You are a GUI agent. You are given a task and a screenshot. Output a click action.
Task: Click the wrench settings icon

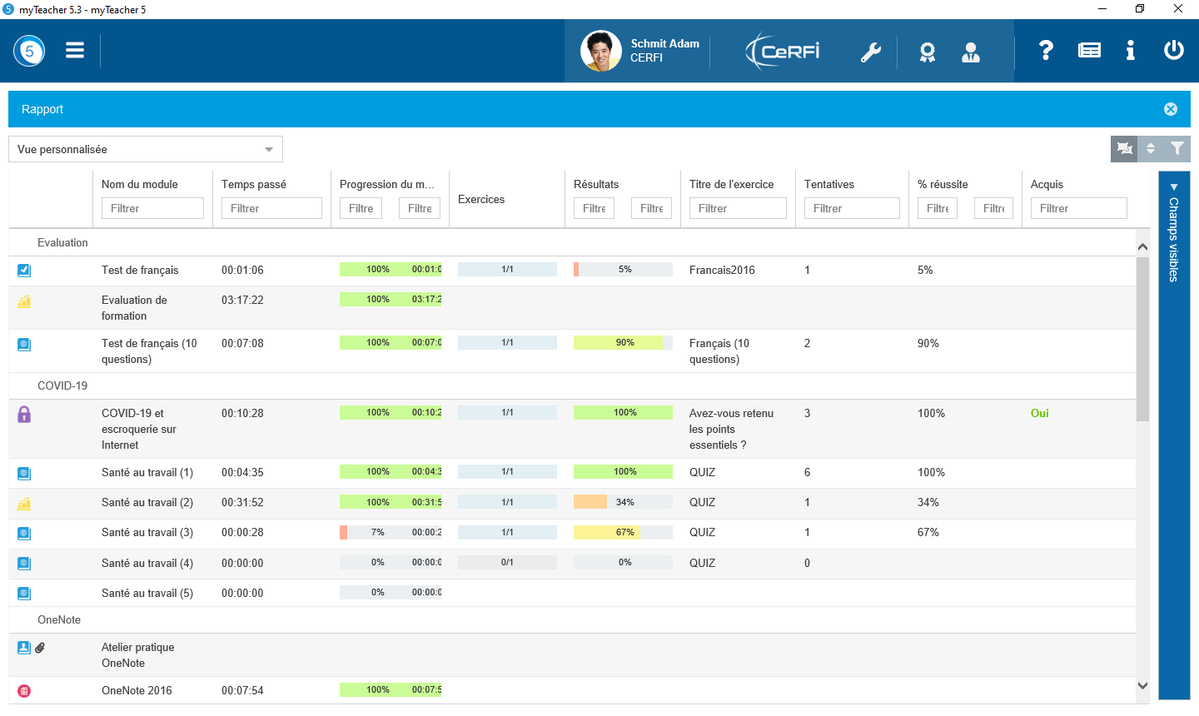[870, 52]
